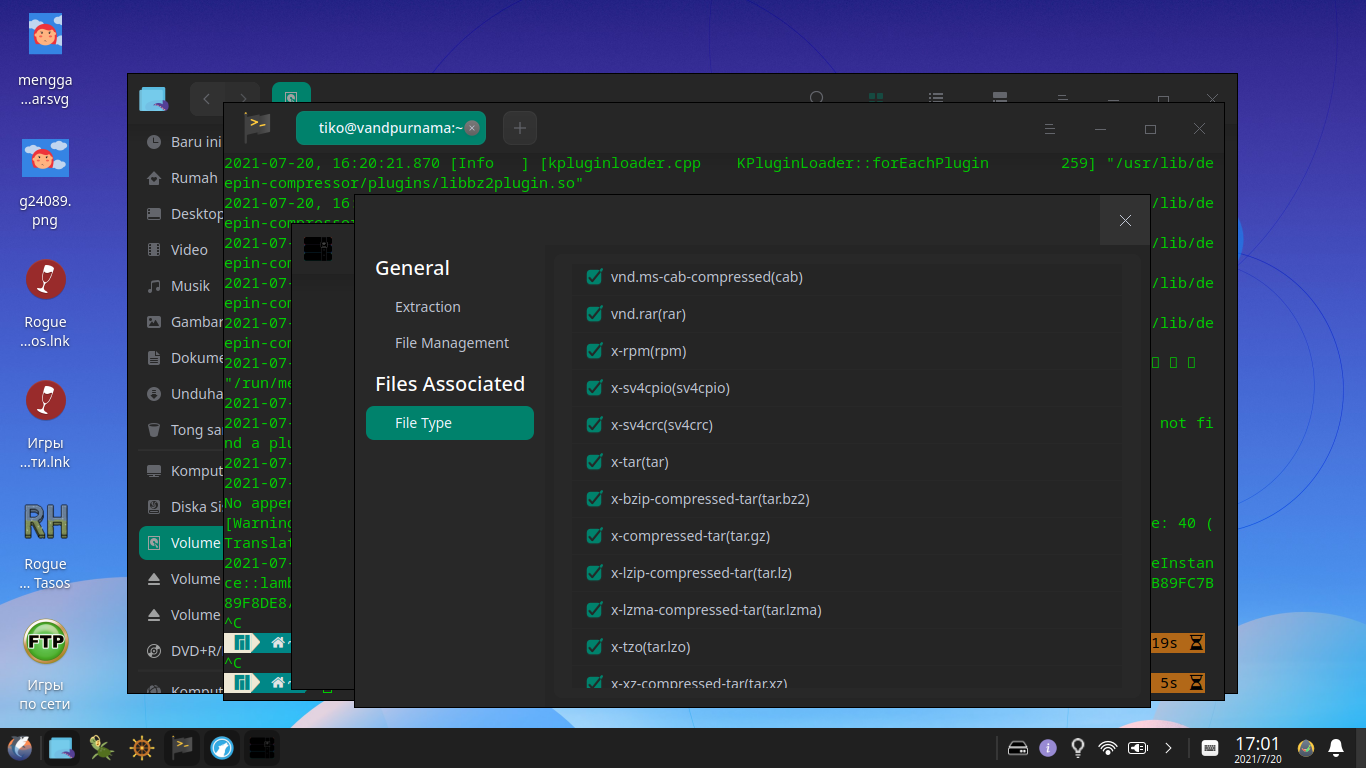Open the launcher from the taskbar
Image resolution: width=1366 pixels, height=768 pixels.
(20, 747)
